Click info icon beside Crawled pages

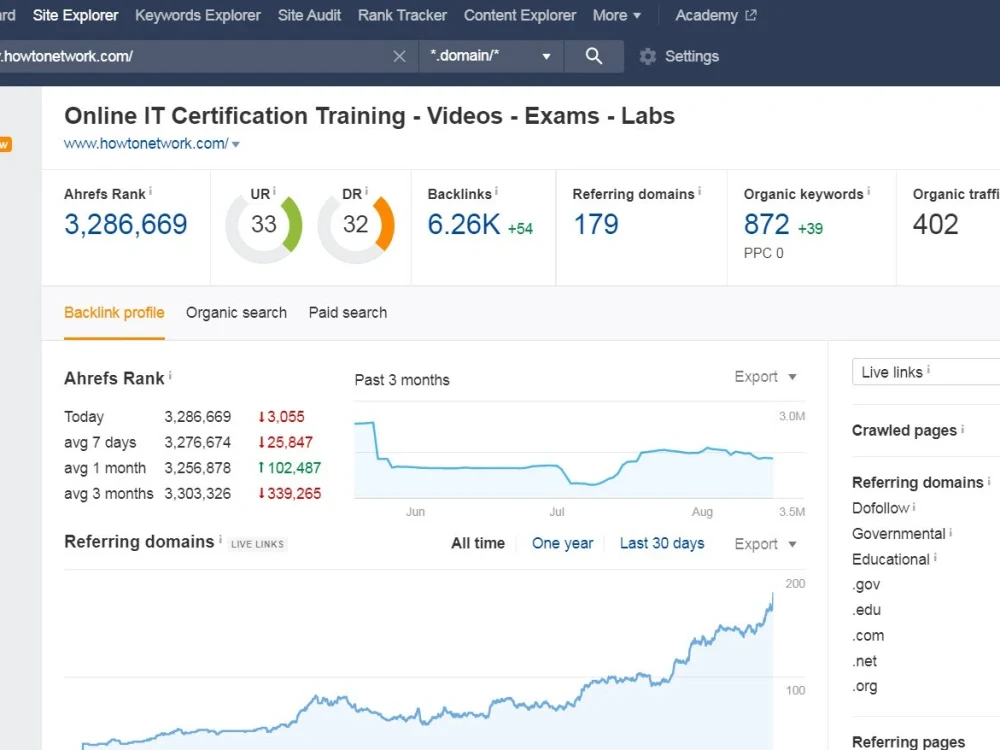(962, 429)
